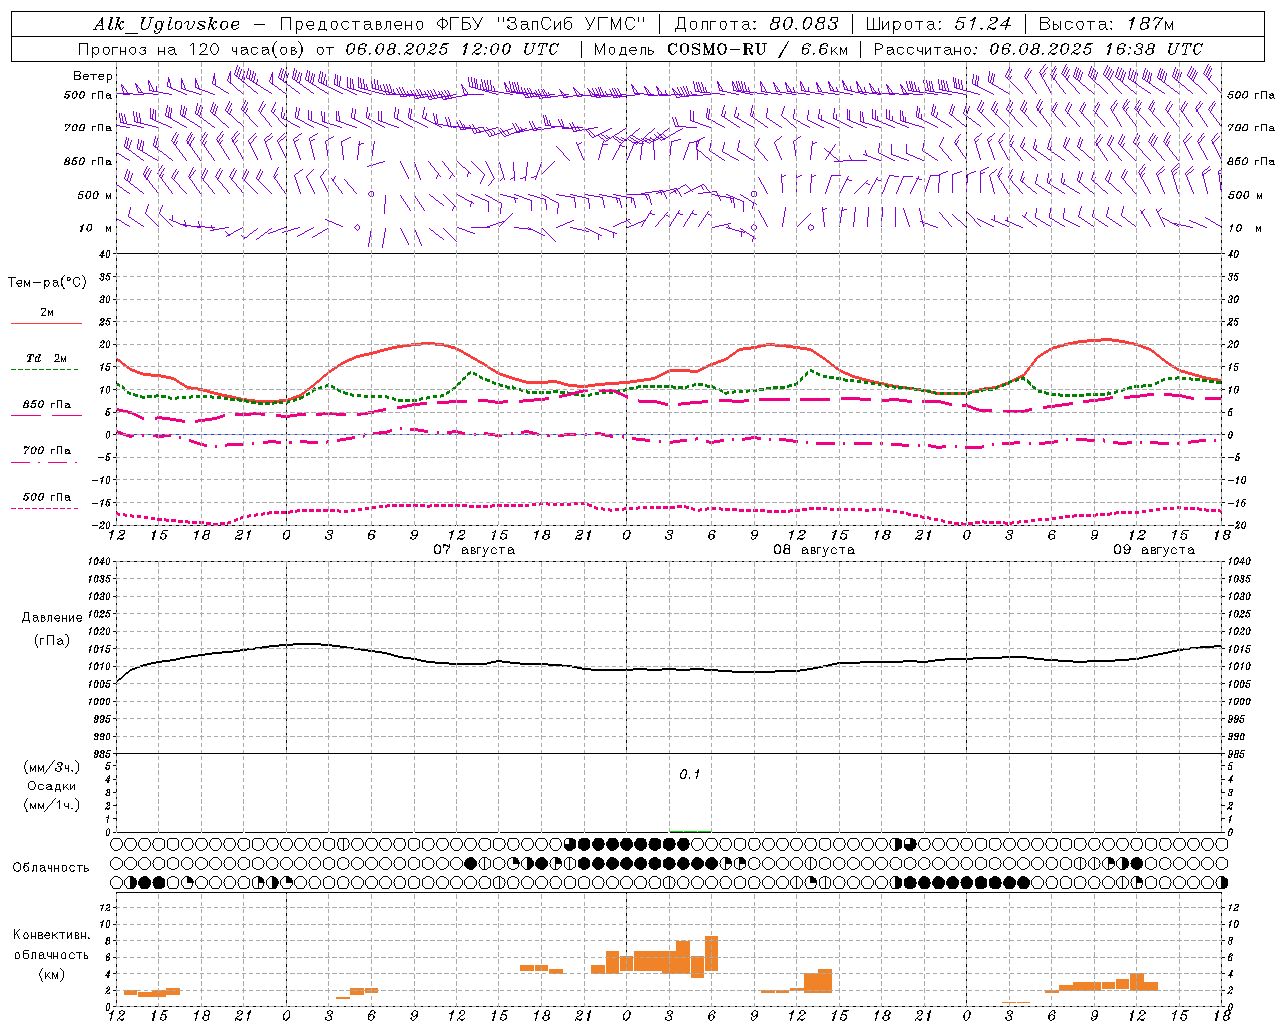Click the 'Широта: 51.24' value
Viewport: 1280px width, 1024px height.
938,24
